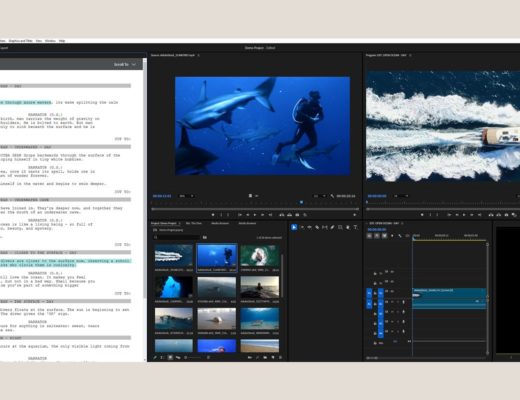
Task: Step forward one frame in Source monitor
Action: point(263,215)
